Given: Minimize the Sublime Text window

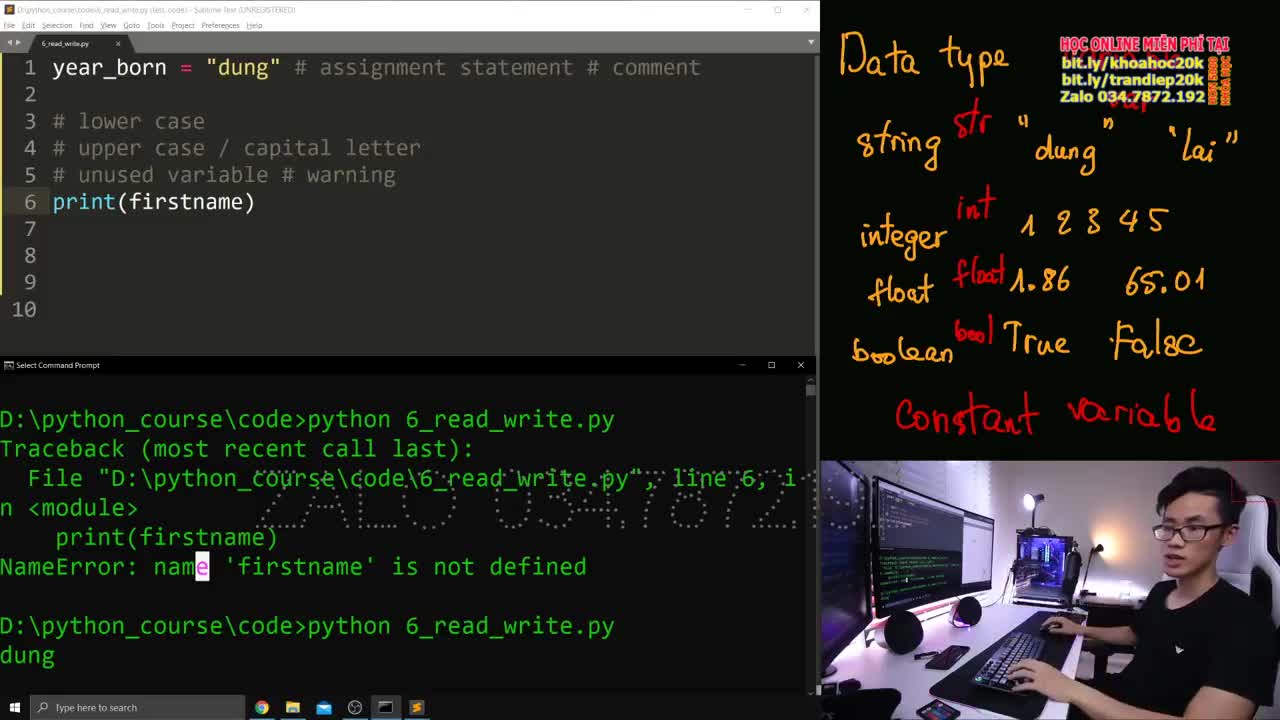Looking at the screenshot, I should coord(748,10).
